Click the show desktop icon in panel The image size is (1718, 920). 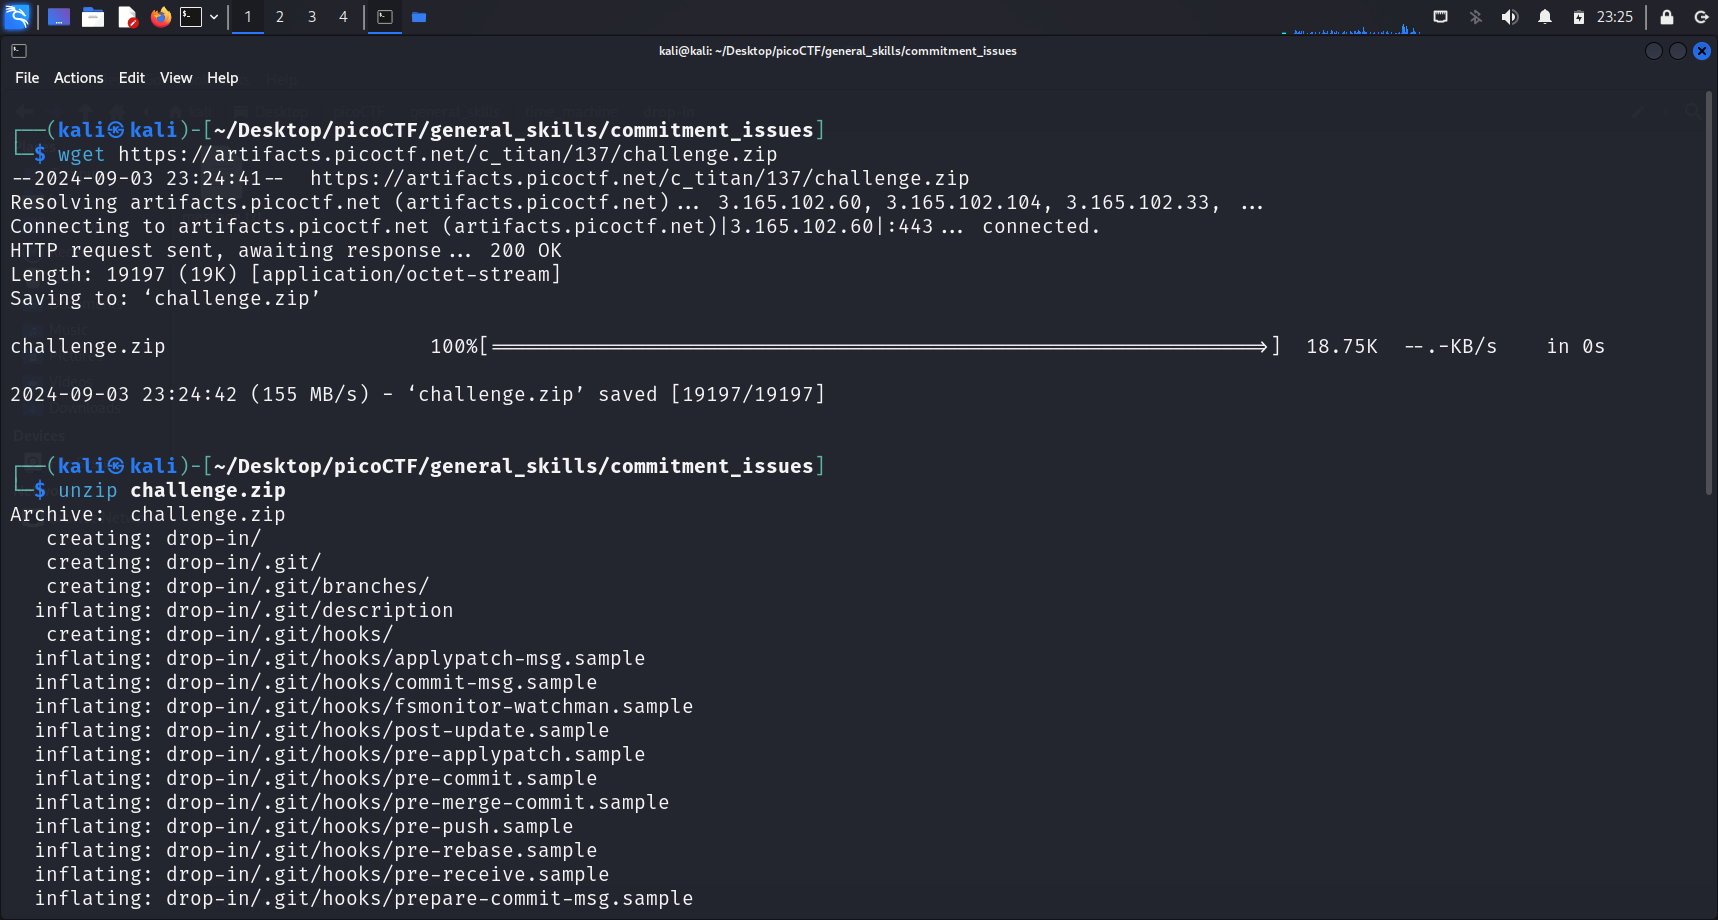[x=59, y=17]
